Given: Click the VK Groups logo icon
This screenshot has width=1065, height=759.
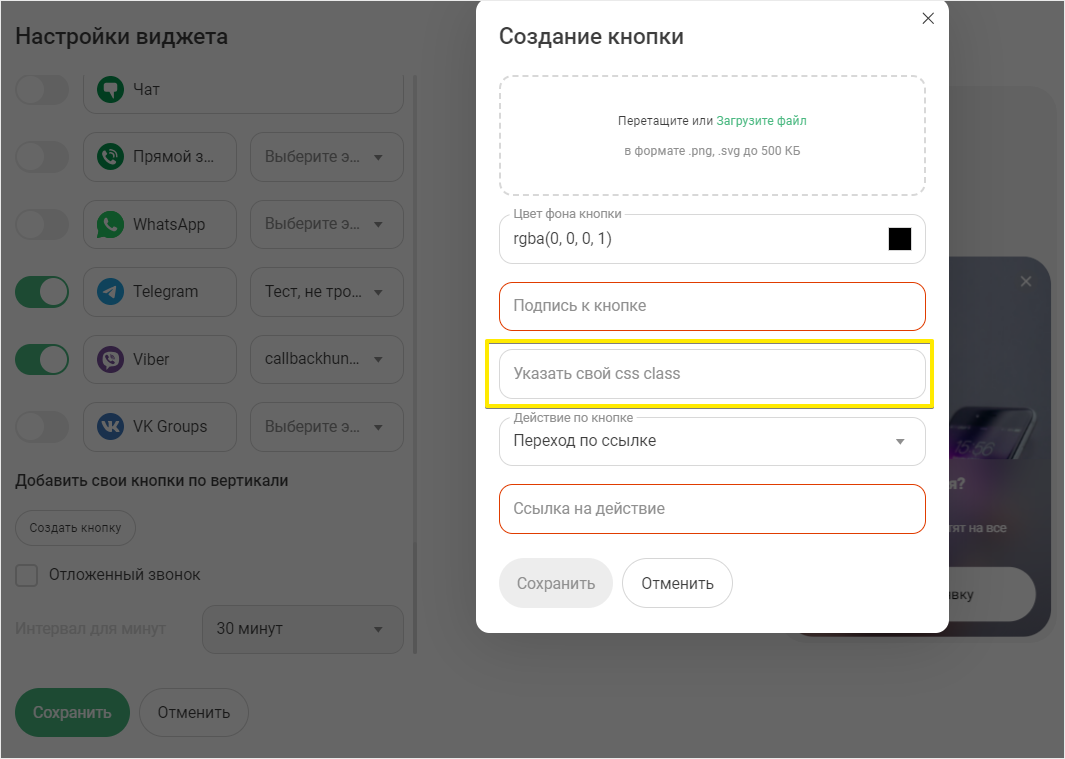Looking at the screenshot, I should coord(110,426).
